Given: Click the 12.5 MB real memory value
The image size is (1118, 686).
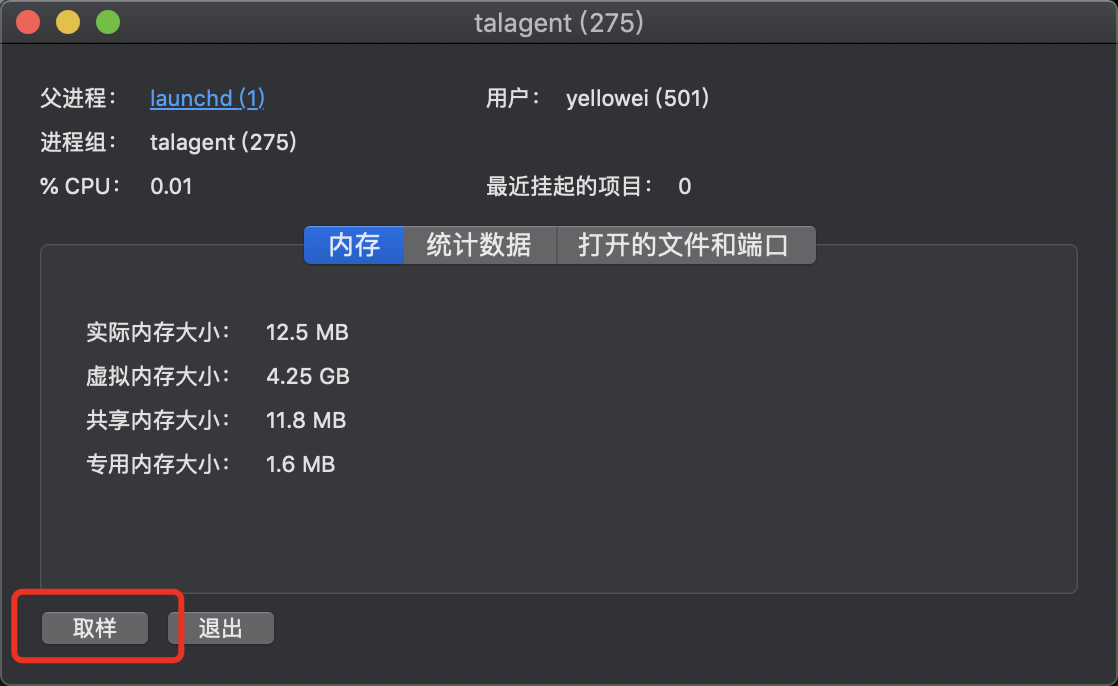Looking at the screenshot, I should click(307, 332).
